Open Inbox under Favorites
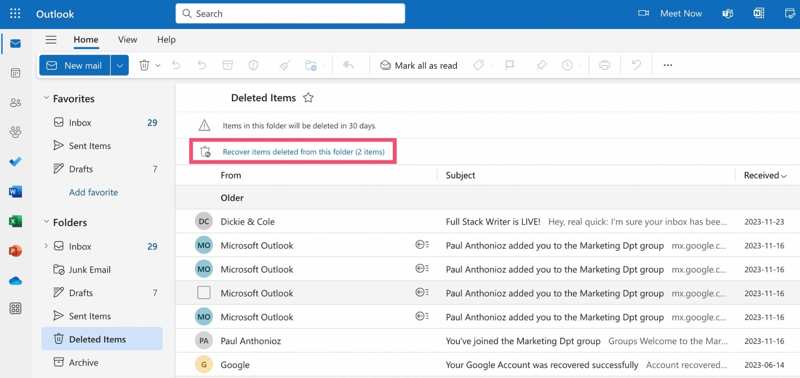 point(102,122)
